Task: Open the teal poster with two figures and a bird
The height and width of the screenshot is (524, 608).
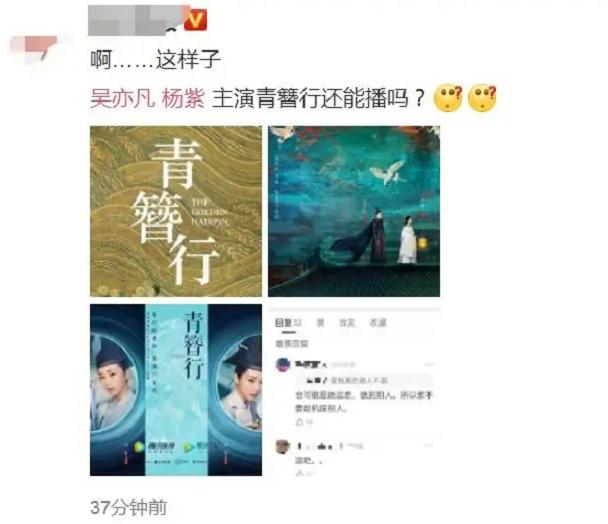Action: (x=354, y=211)
